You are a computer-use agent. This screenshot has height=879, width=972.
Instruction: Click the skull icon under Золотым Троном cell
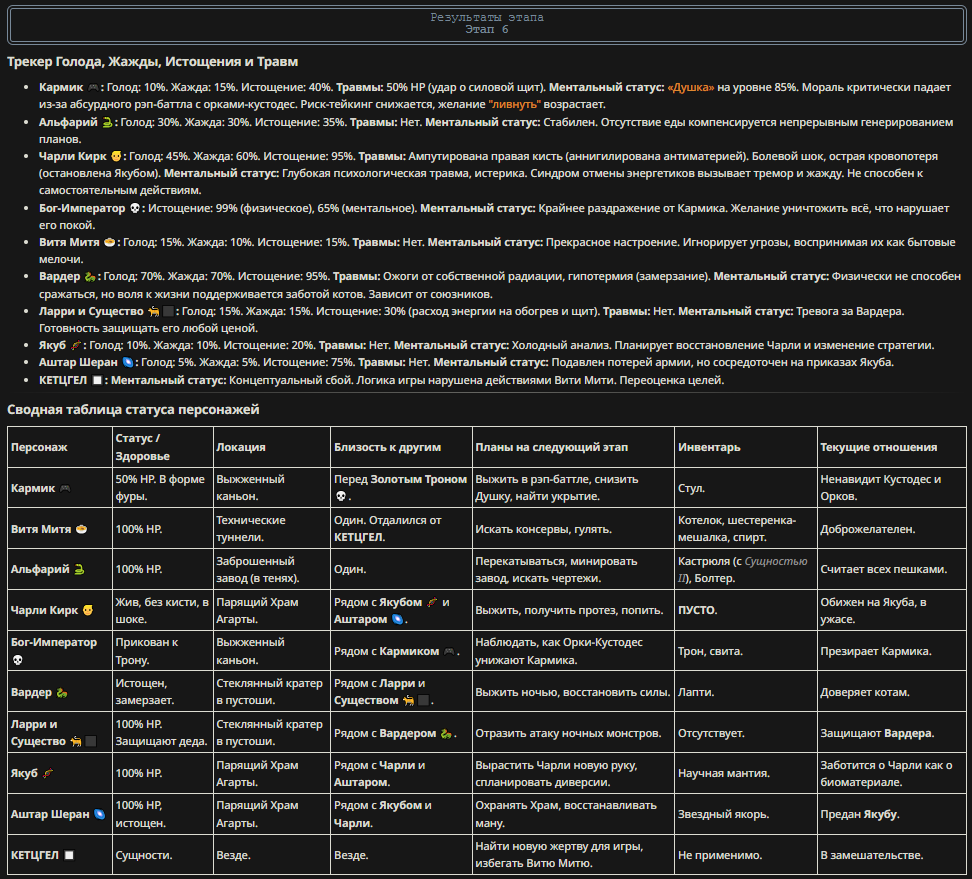pyautogui.click(x=340, y=496)
